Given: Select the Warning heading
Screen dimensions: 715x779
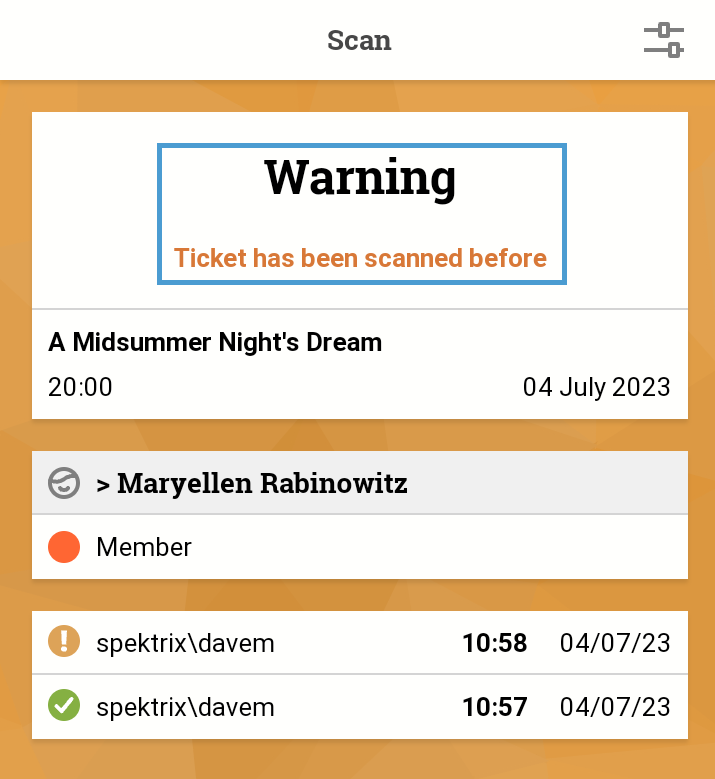Looking at the screenshot, I should click(x=360, y=179).
